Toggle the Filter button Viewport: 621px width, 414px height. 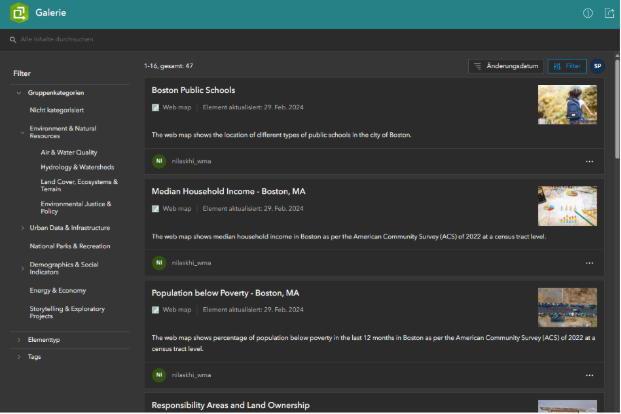tap(567, 66)
